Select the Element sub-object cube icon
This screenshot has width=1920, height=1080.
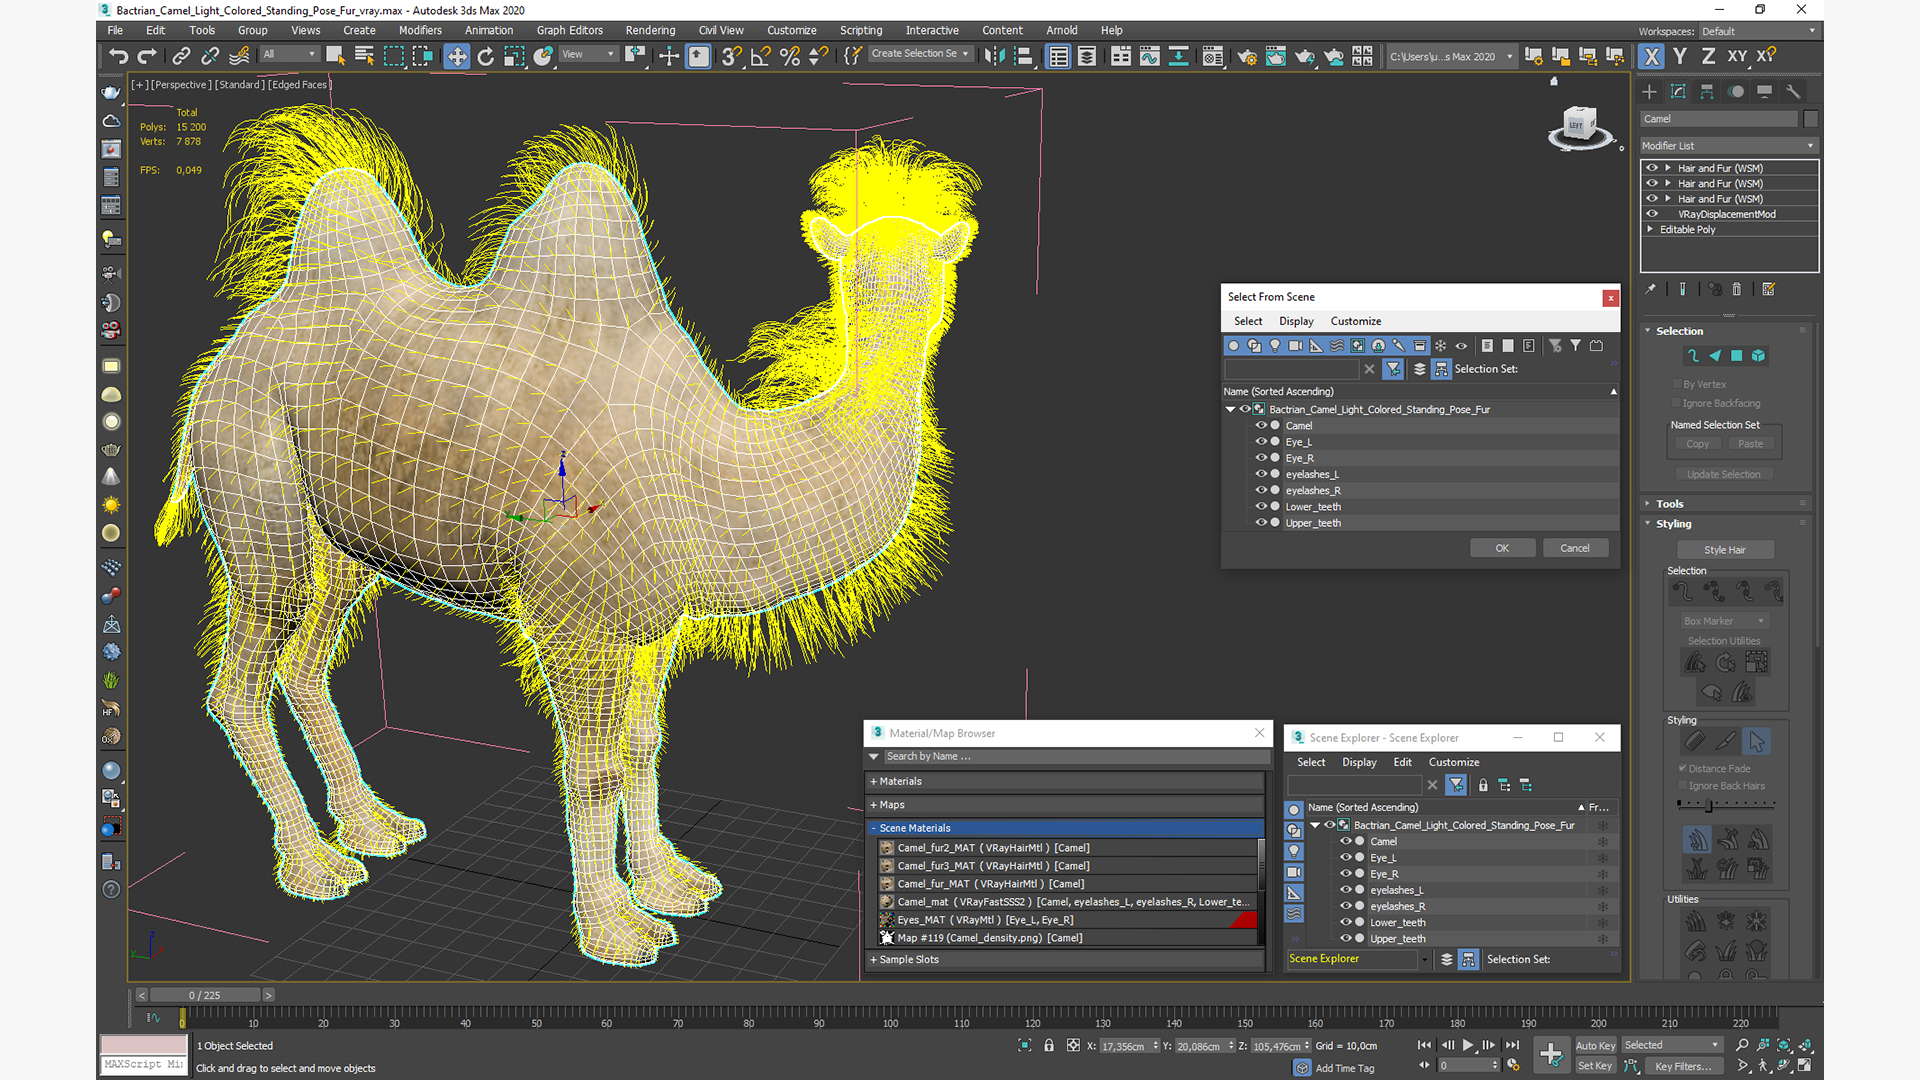(1758, 356)
